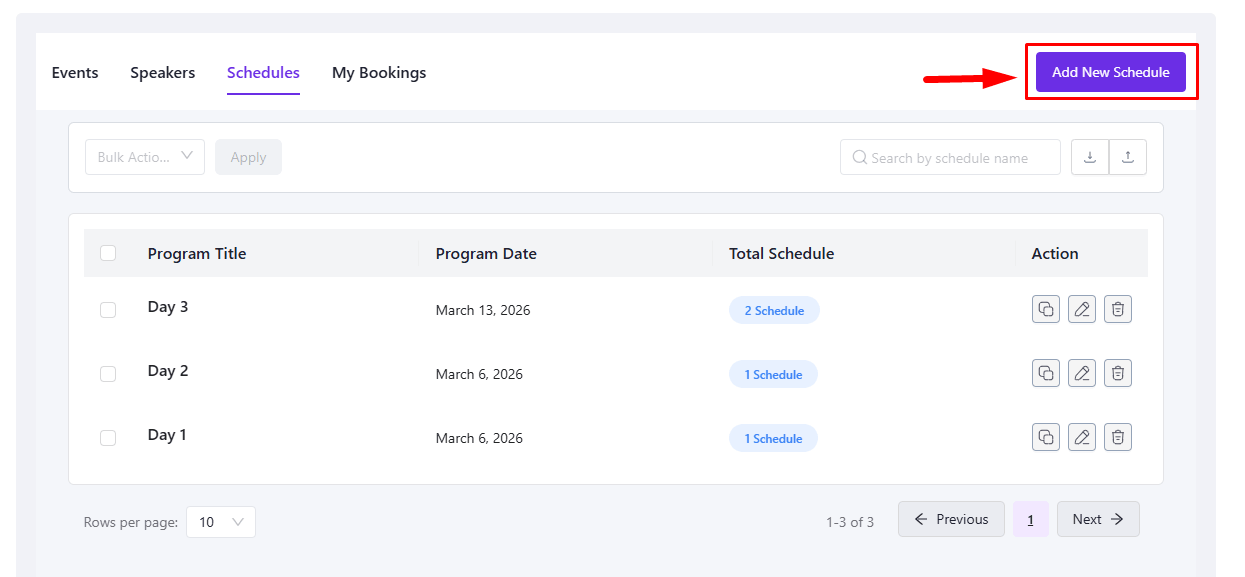Delete the Day 1 schedule
Screen dimensions: 1245x577
[1118, 437]
